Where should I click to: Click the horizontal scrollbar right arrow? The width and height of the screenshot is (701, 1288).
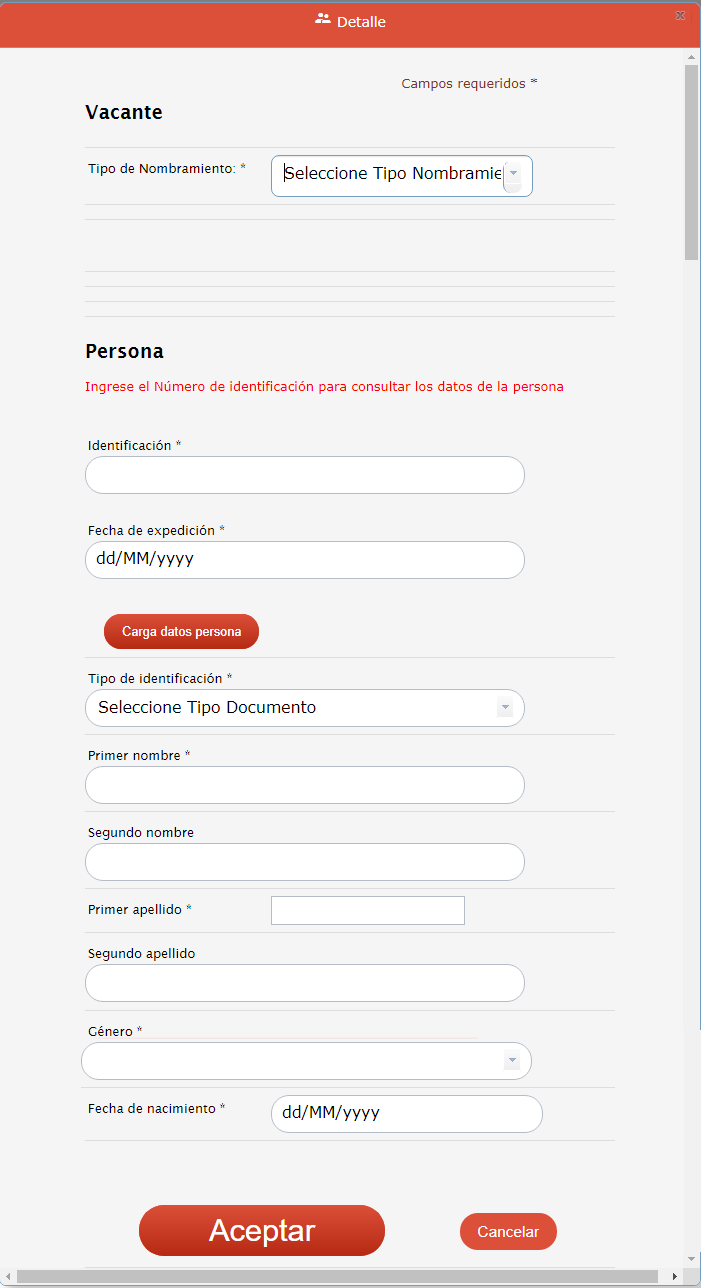[x=674, y=1276]
